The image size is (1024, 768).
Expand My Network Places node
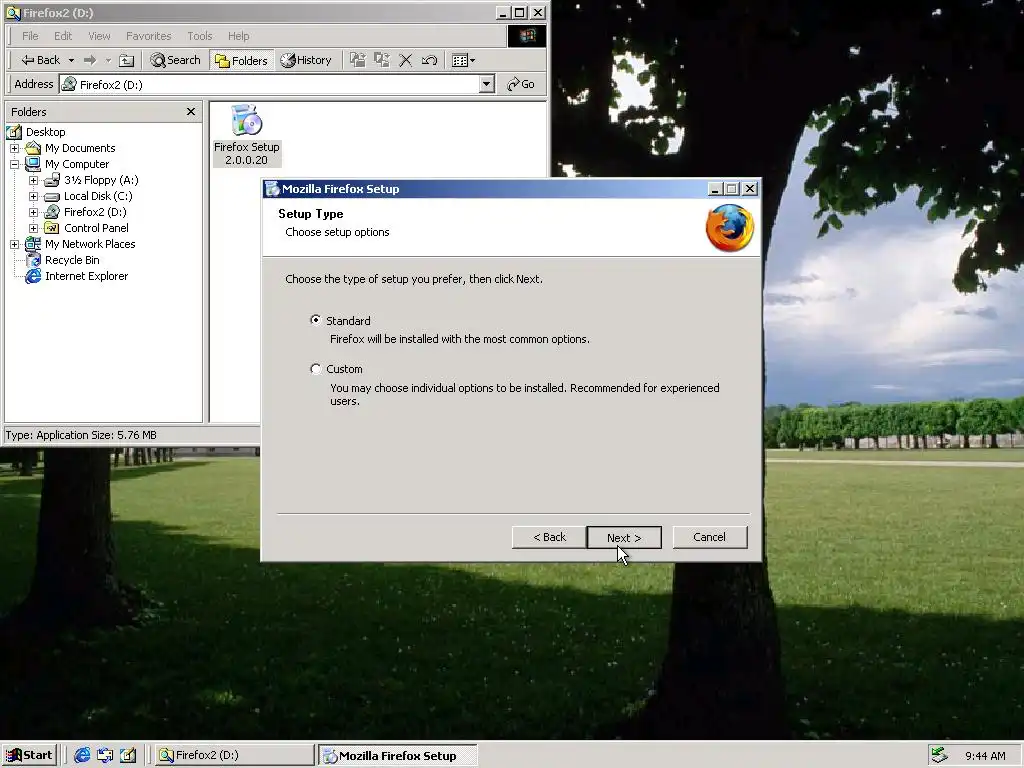click(x=14, y=244)
